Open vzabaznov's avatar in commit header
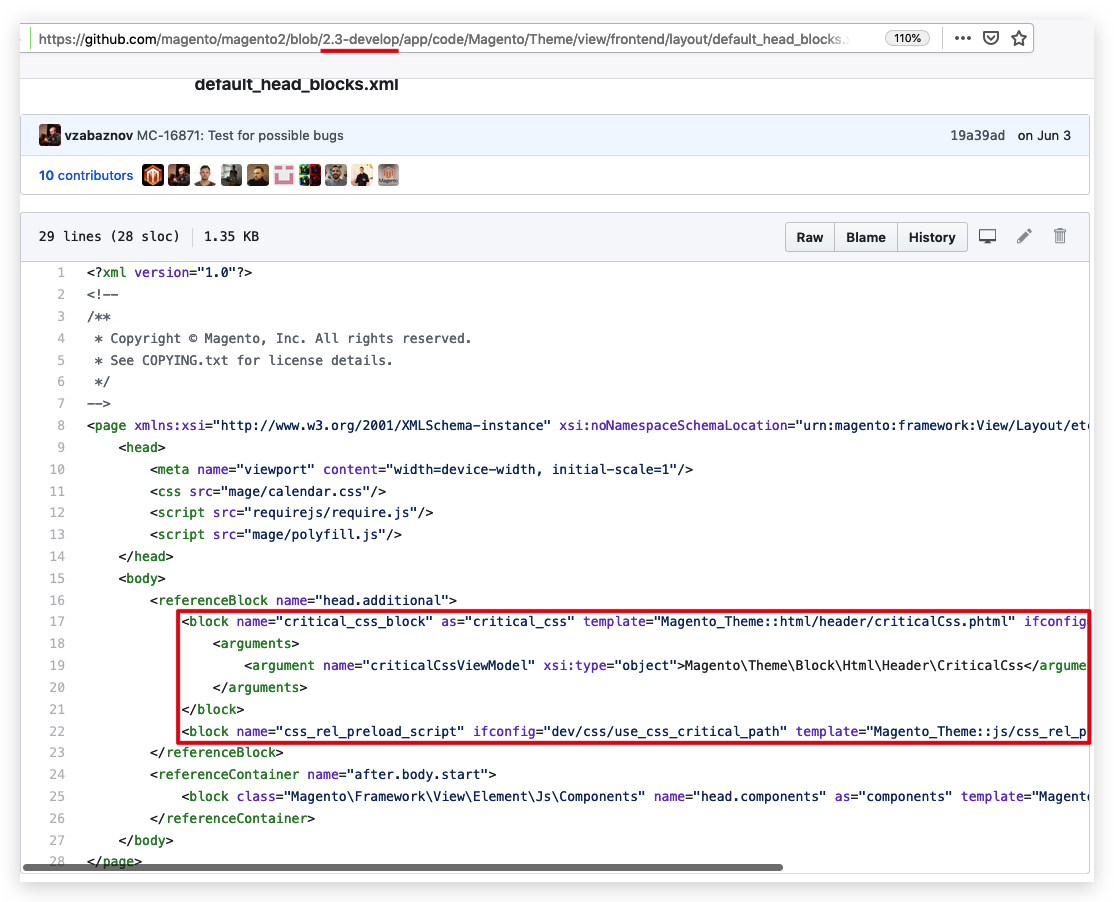Screen dimensions: 1114x902 [x=50, y=135]
